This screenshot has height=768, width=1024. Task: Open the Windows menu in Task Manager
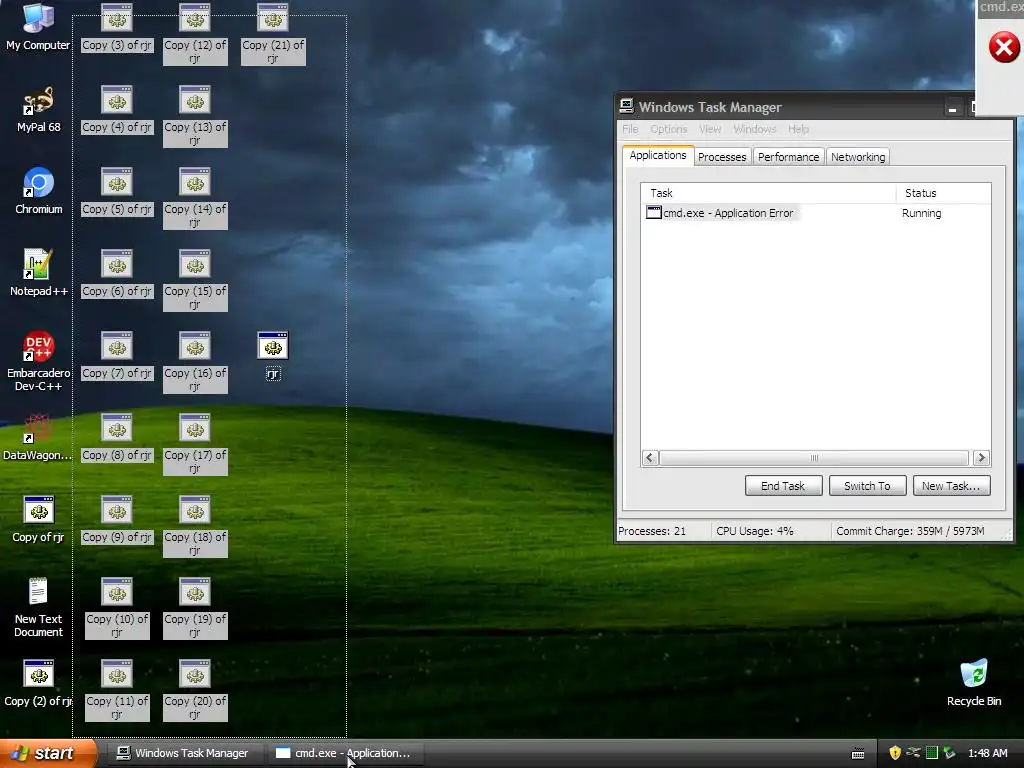(755, 129)
